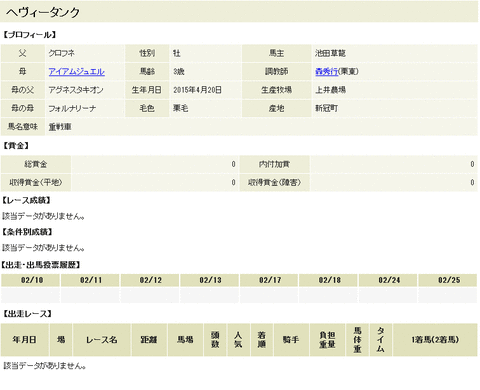Click the 02/18 date column header
This screenshot has height=390, width=480.
[x=328, y=280]
